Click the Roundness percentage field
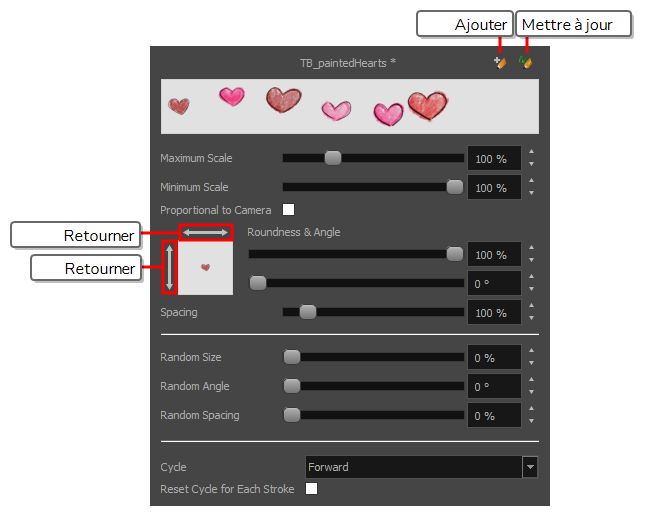This screenshot has width=646, height=516. (494, 254)
